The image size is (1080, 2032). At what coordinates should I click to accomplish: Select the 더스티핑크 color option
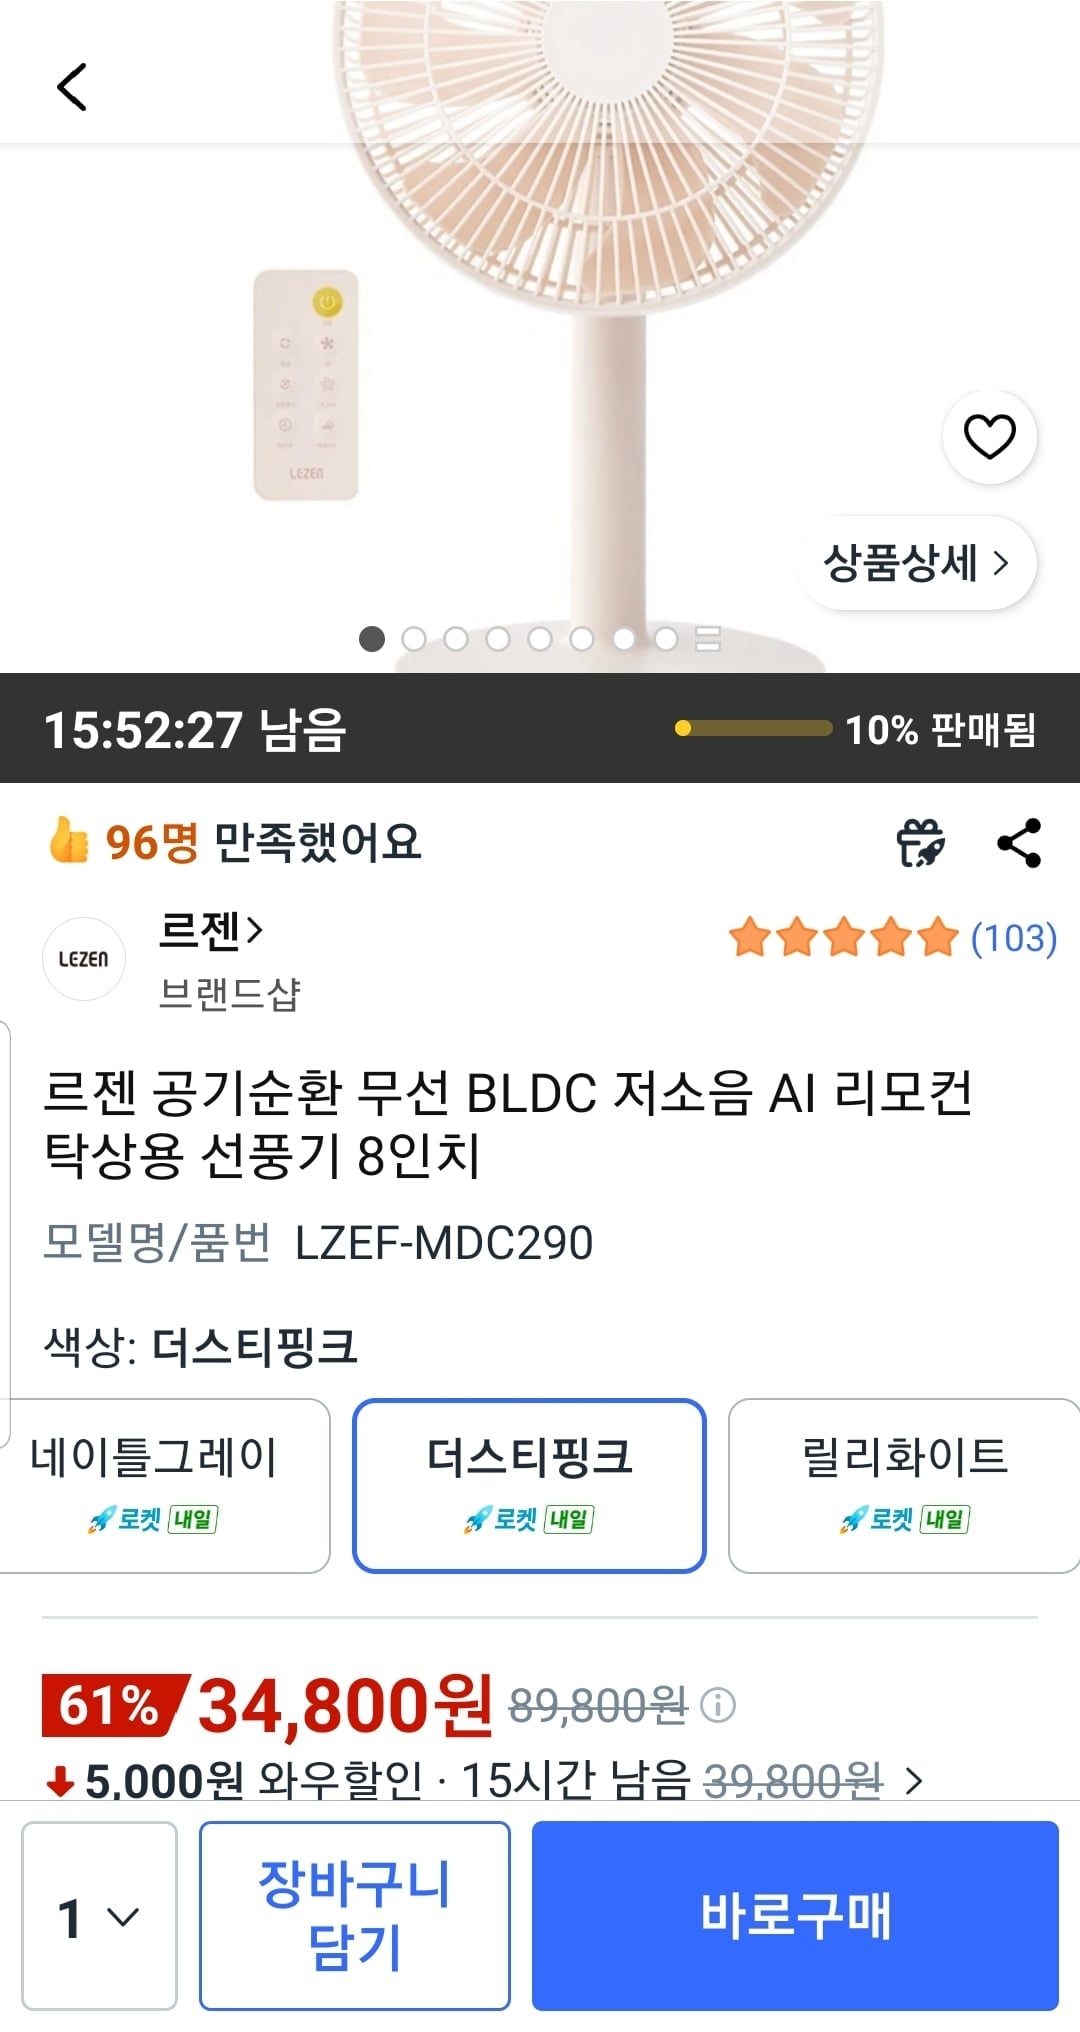point(529,1485)
